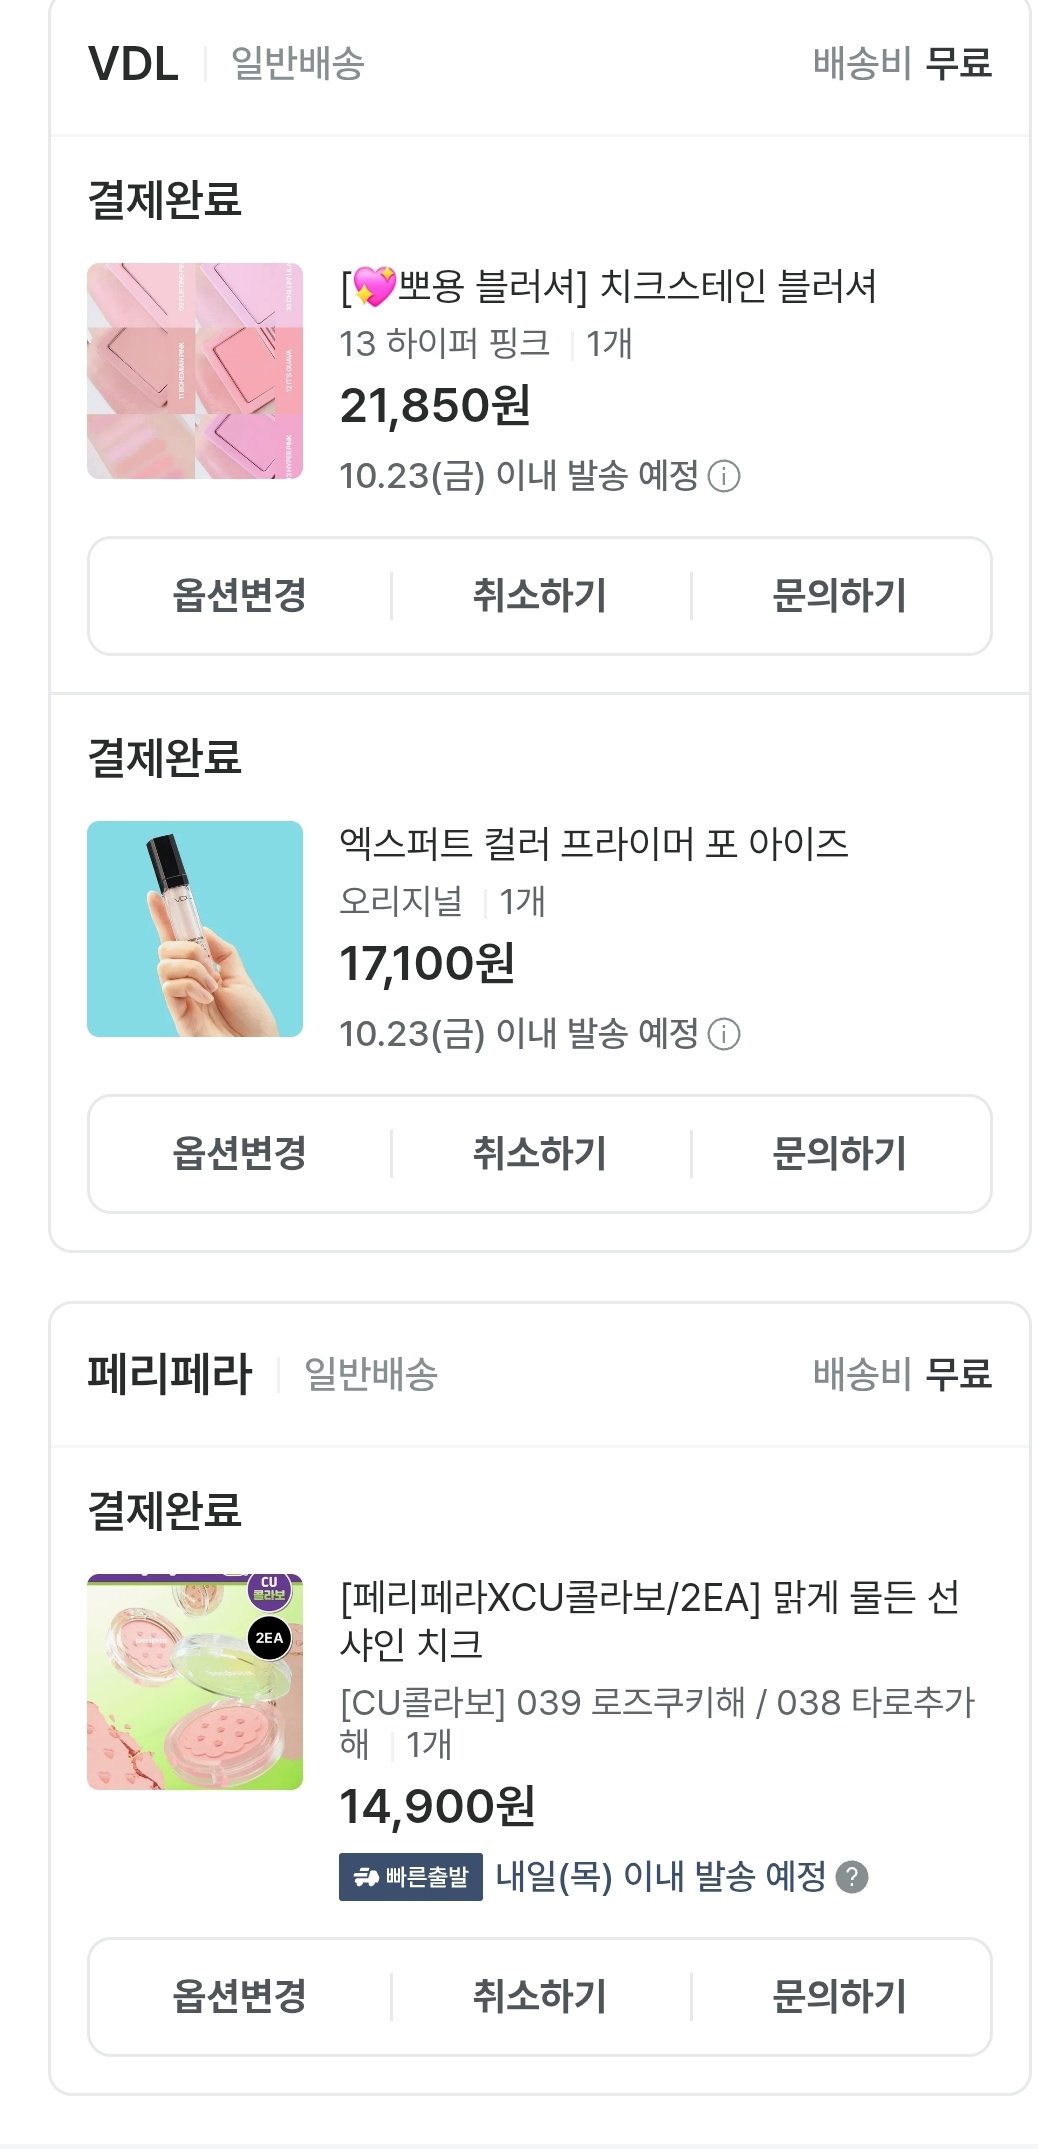The width and height of the screenshot is (1038, 2149).
Task: Open VDL cheek stain blusher product thumbnail
Action: coord(195,371)
